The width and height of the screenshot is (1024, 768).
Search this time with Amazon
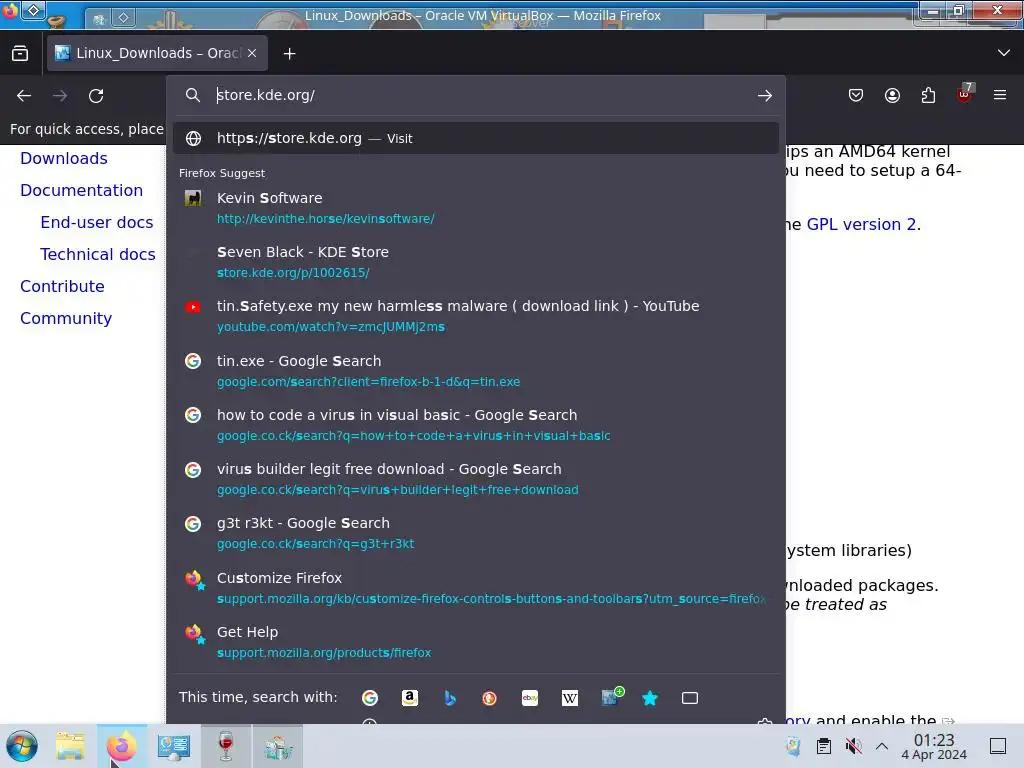[409, 698]
